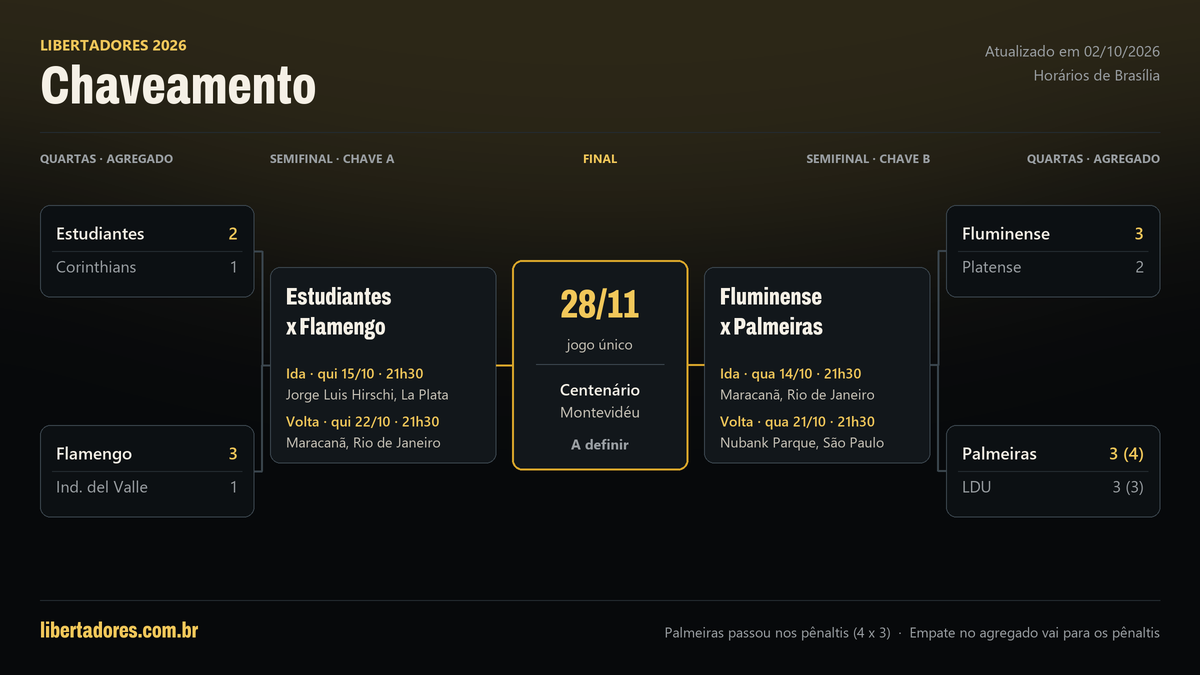Select the Palmeiras quarterfinal row
This screenshot has height=675, width=1200.
point(1053,454)
